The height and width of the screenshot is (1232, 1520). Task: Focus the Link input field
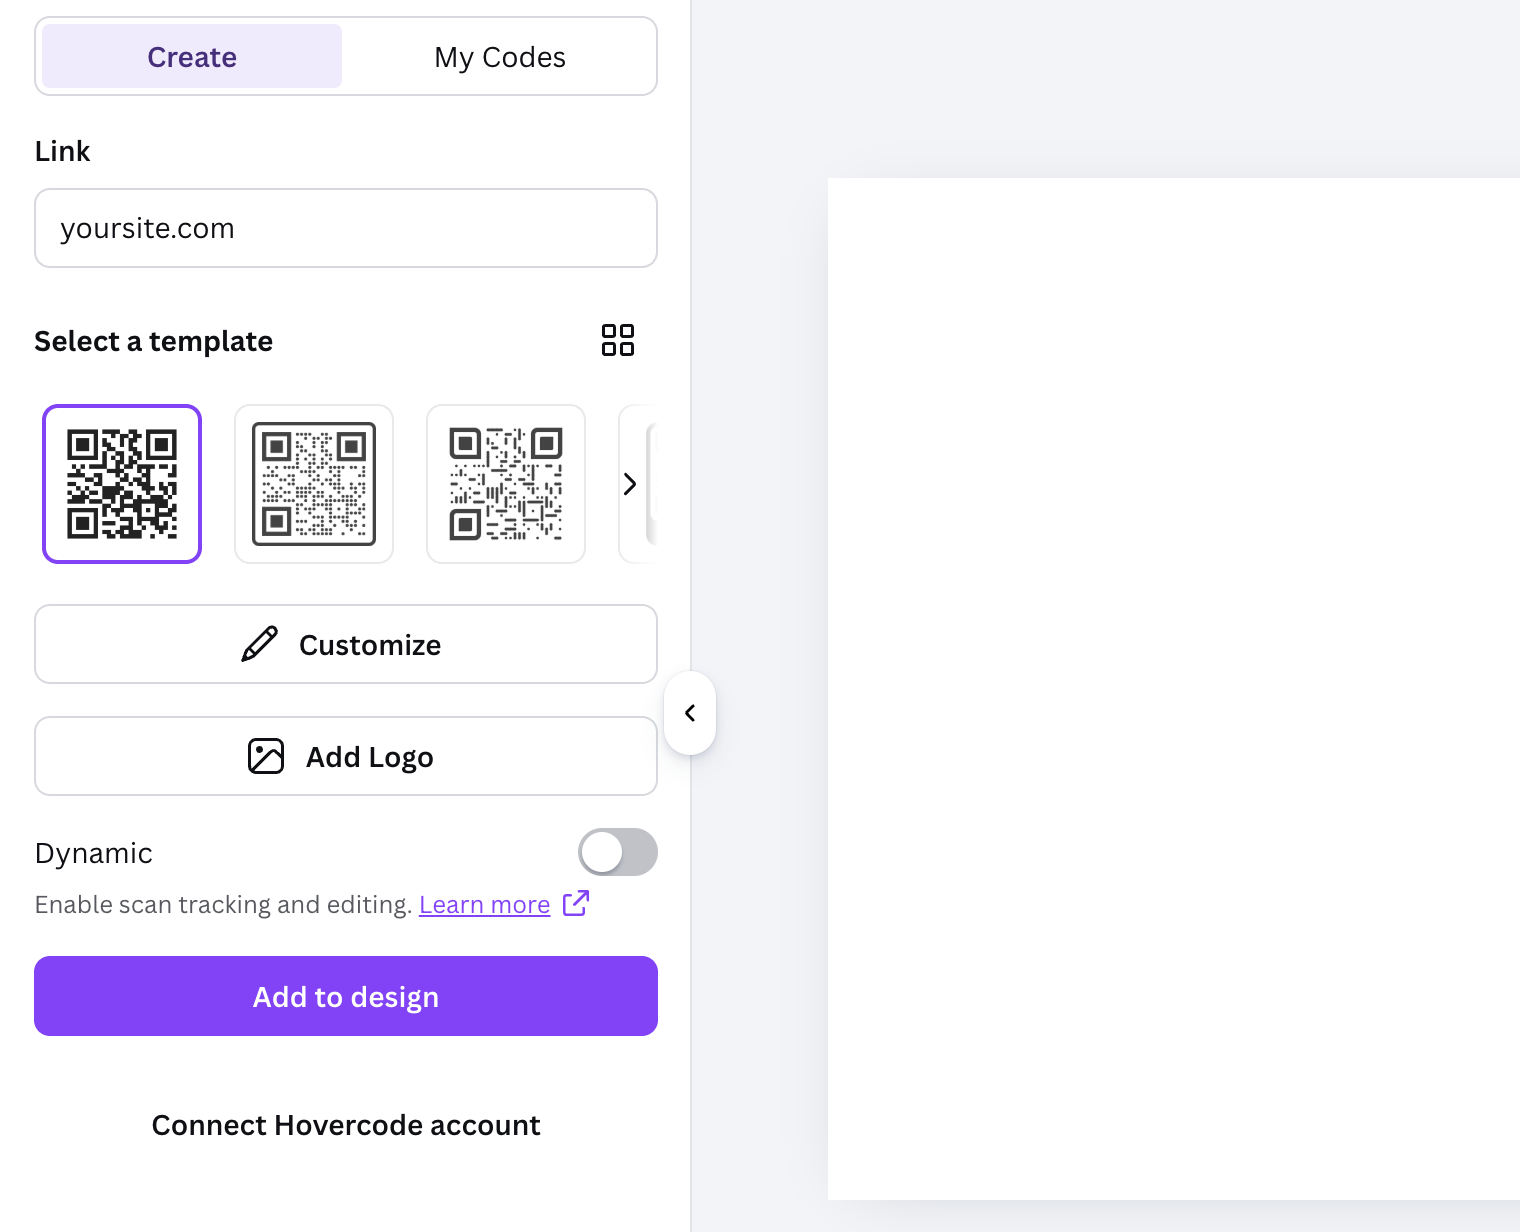point(346,228)
